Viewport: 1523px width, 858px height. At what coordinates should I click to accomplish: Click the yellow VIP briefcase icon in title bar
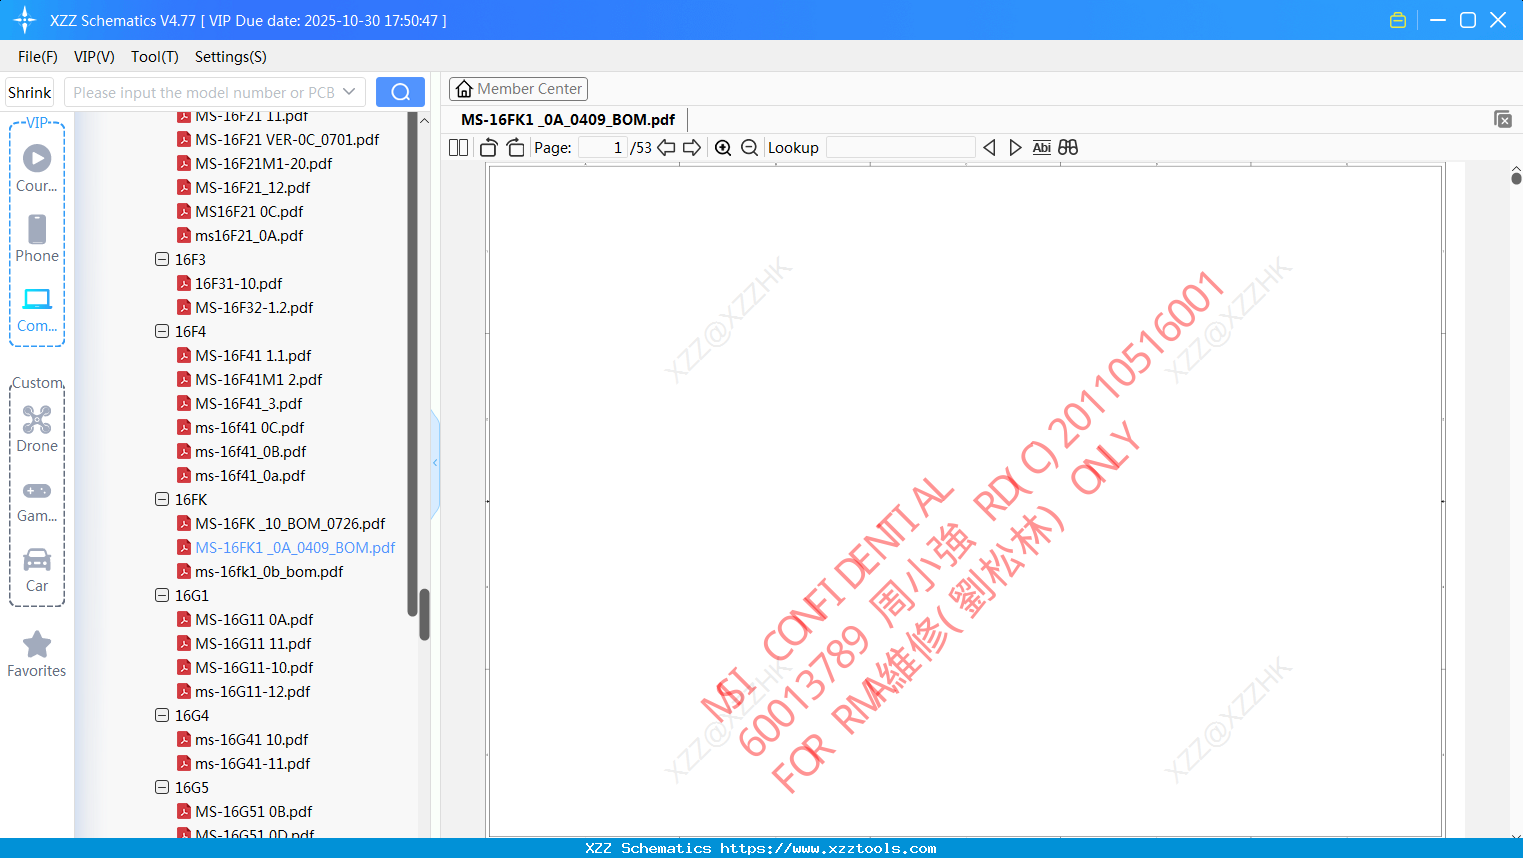[x=1398, y=20]
